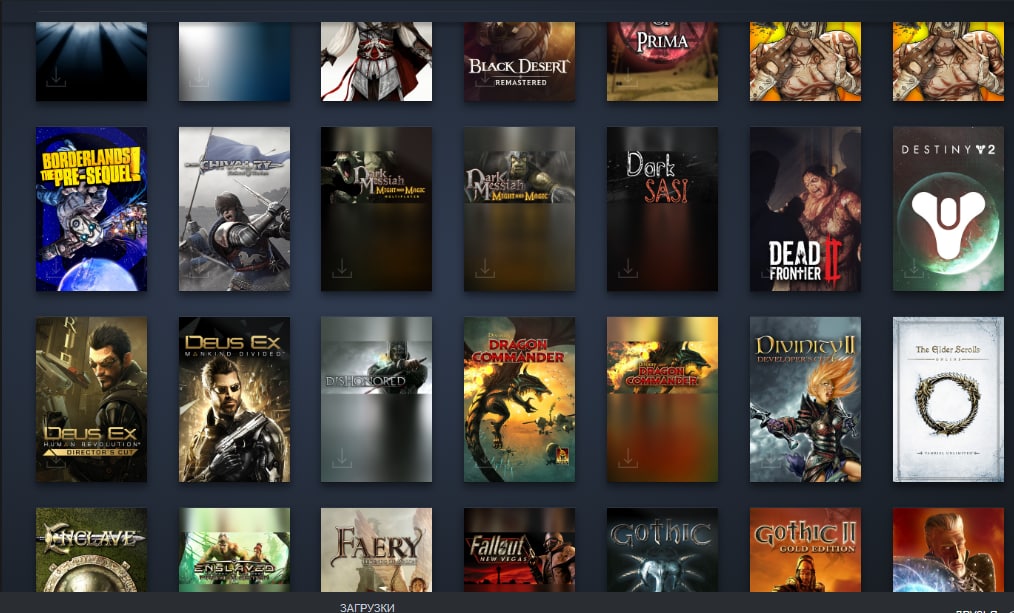The height and width of the screenshot is (613, 1014).
Task: Open Gothic II Gold Edition cover
Action: pyautogui.click(x=805, y=550)
